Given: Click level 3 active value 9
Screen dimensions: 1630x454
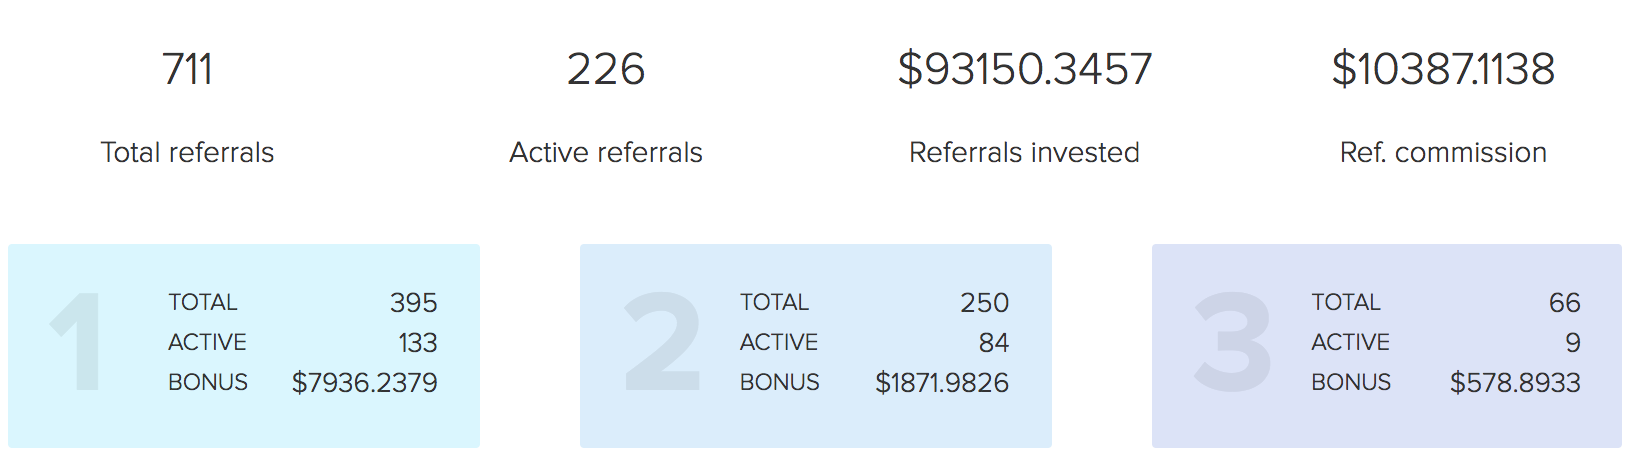Looking at the screenshot, I should (x=1573, y=342).
